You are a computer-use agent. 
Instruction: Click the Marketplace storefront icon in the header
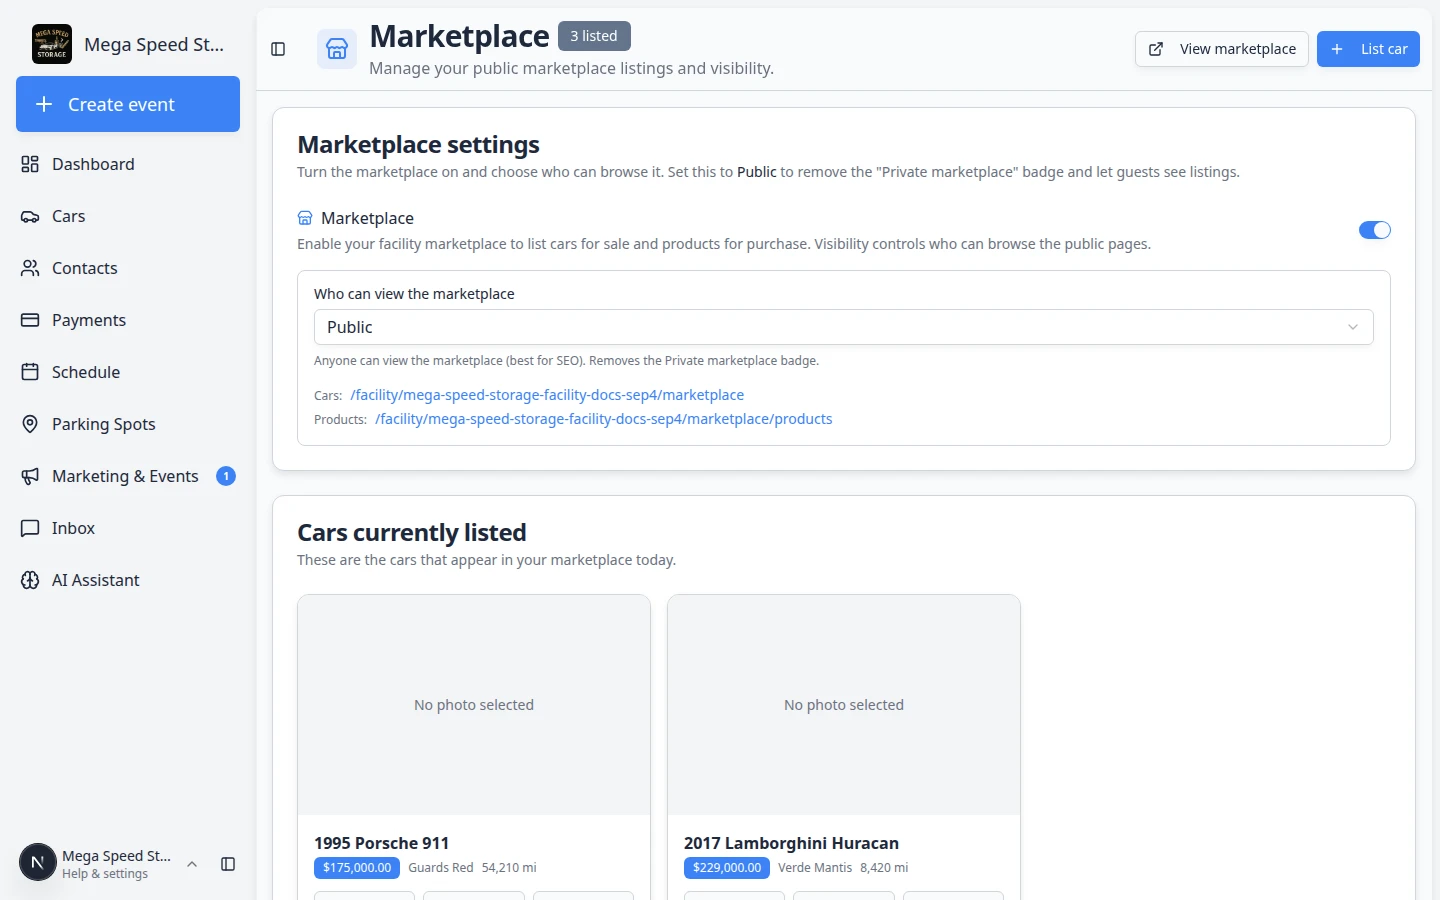337,49
